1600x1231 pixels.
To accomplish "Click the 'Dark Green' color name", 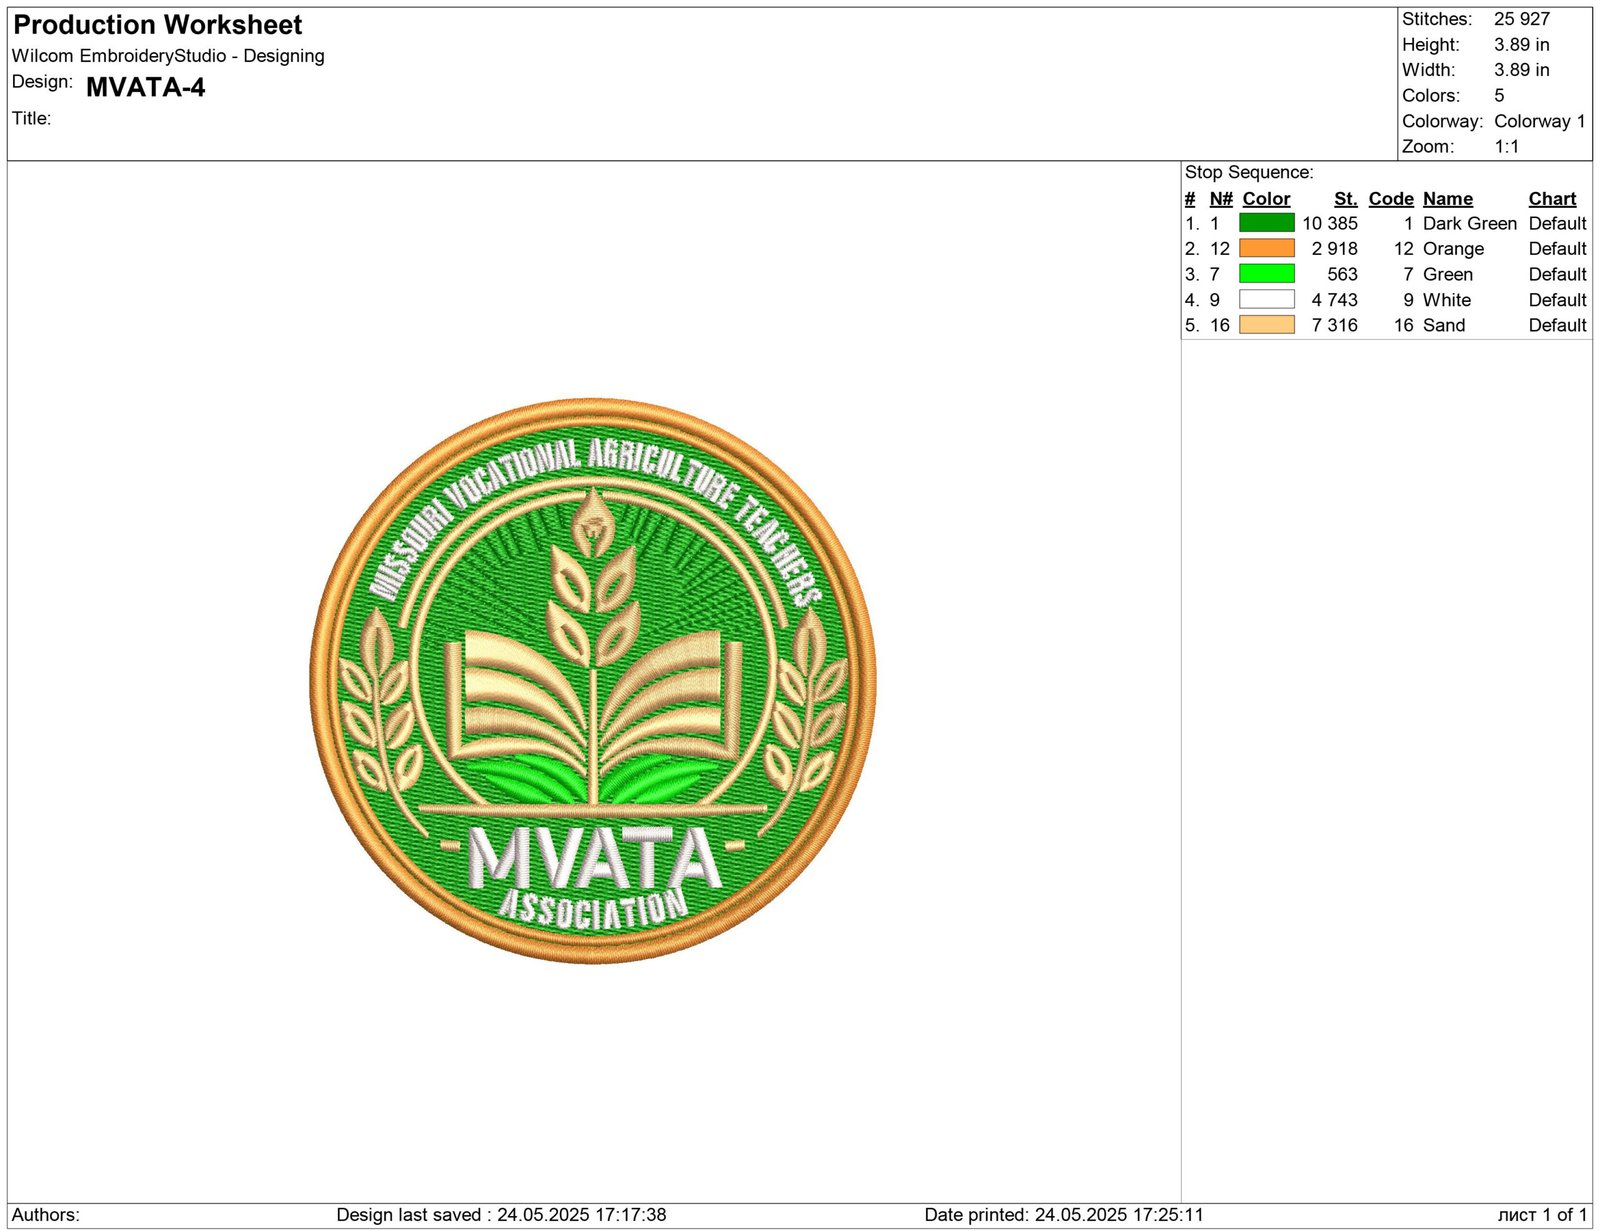I will pyautogui.click(x=1470, y=223).
